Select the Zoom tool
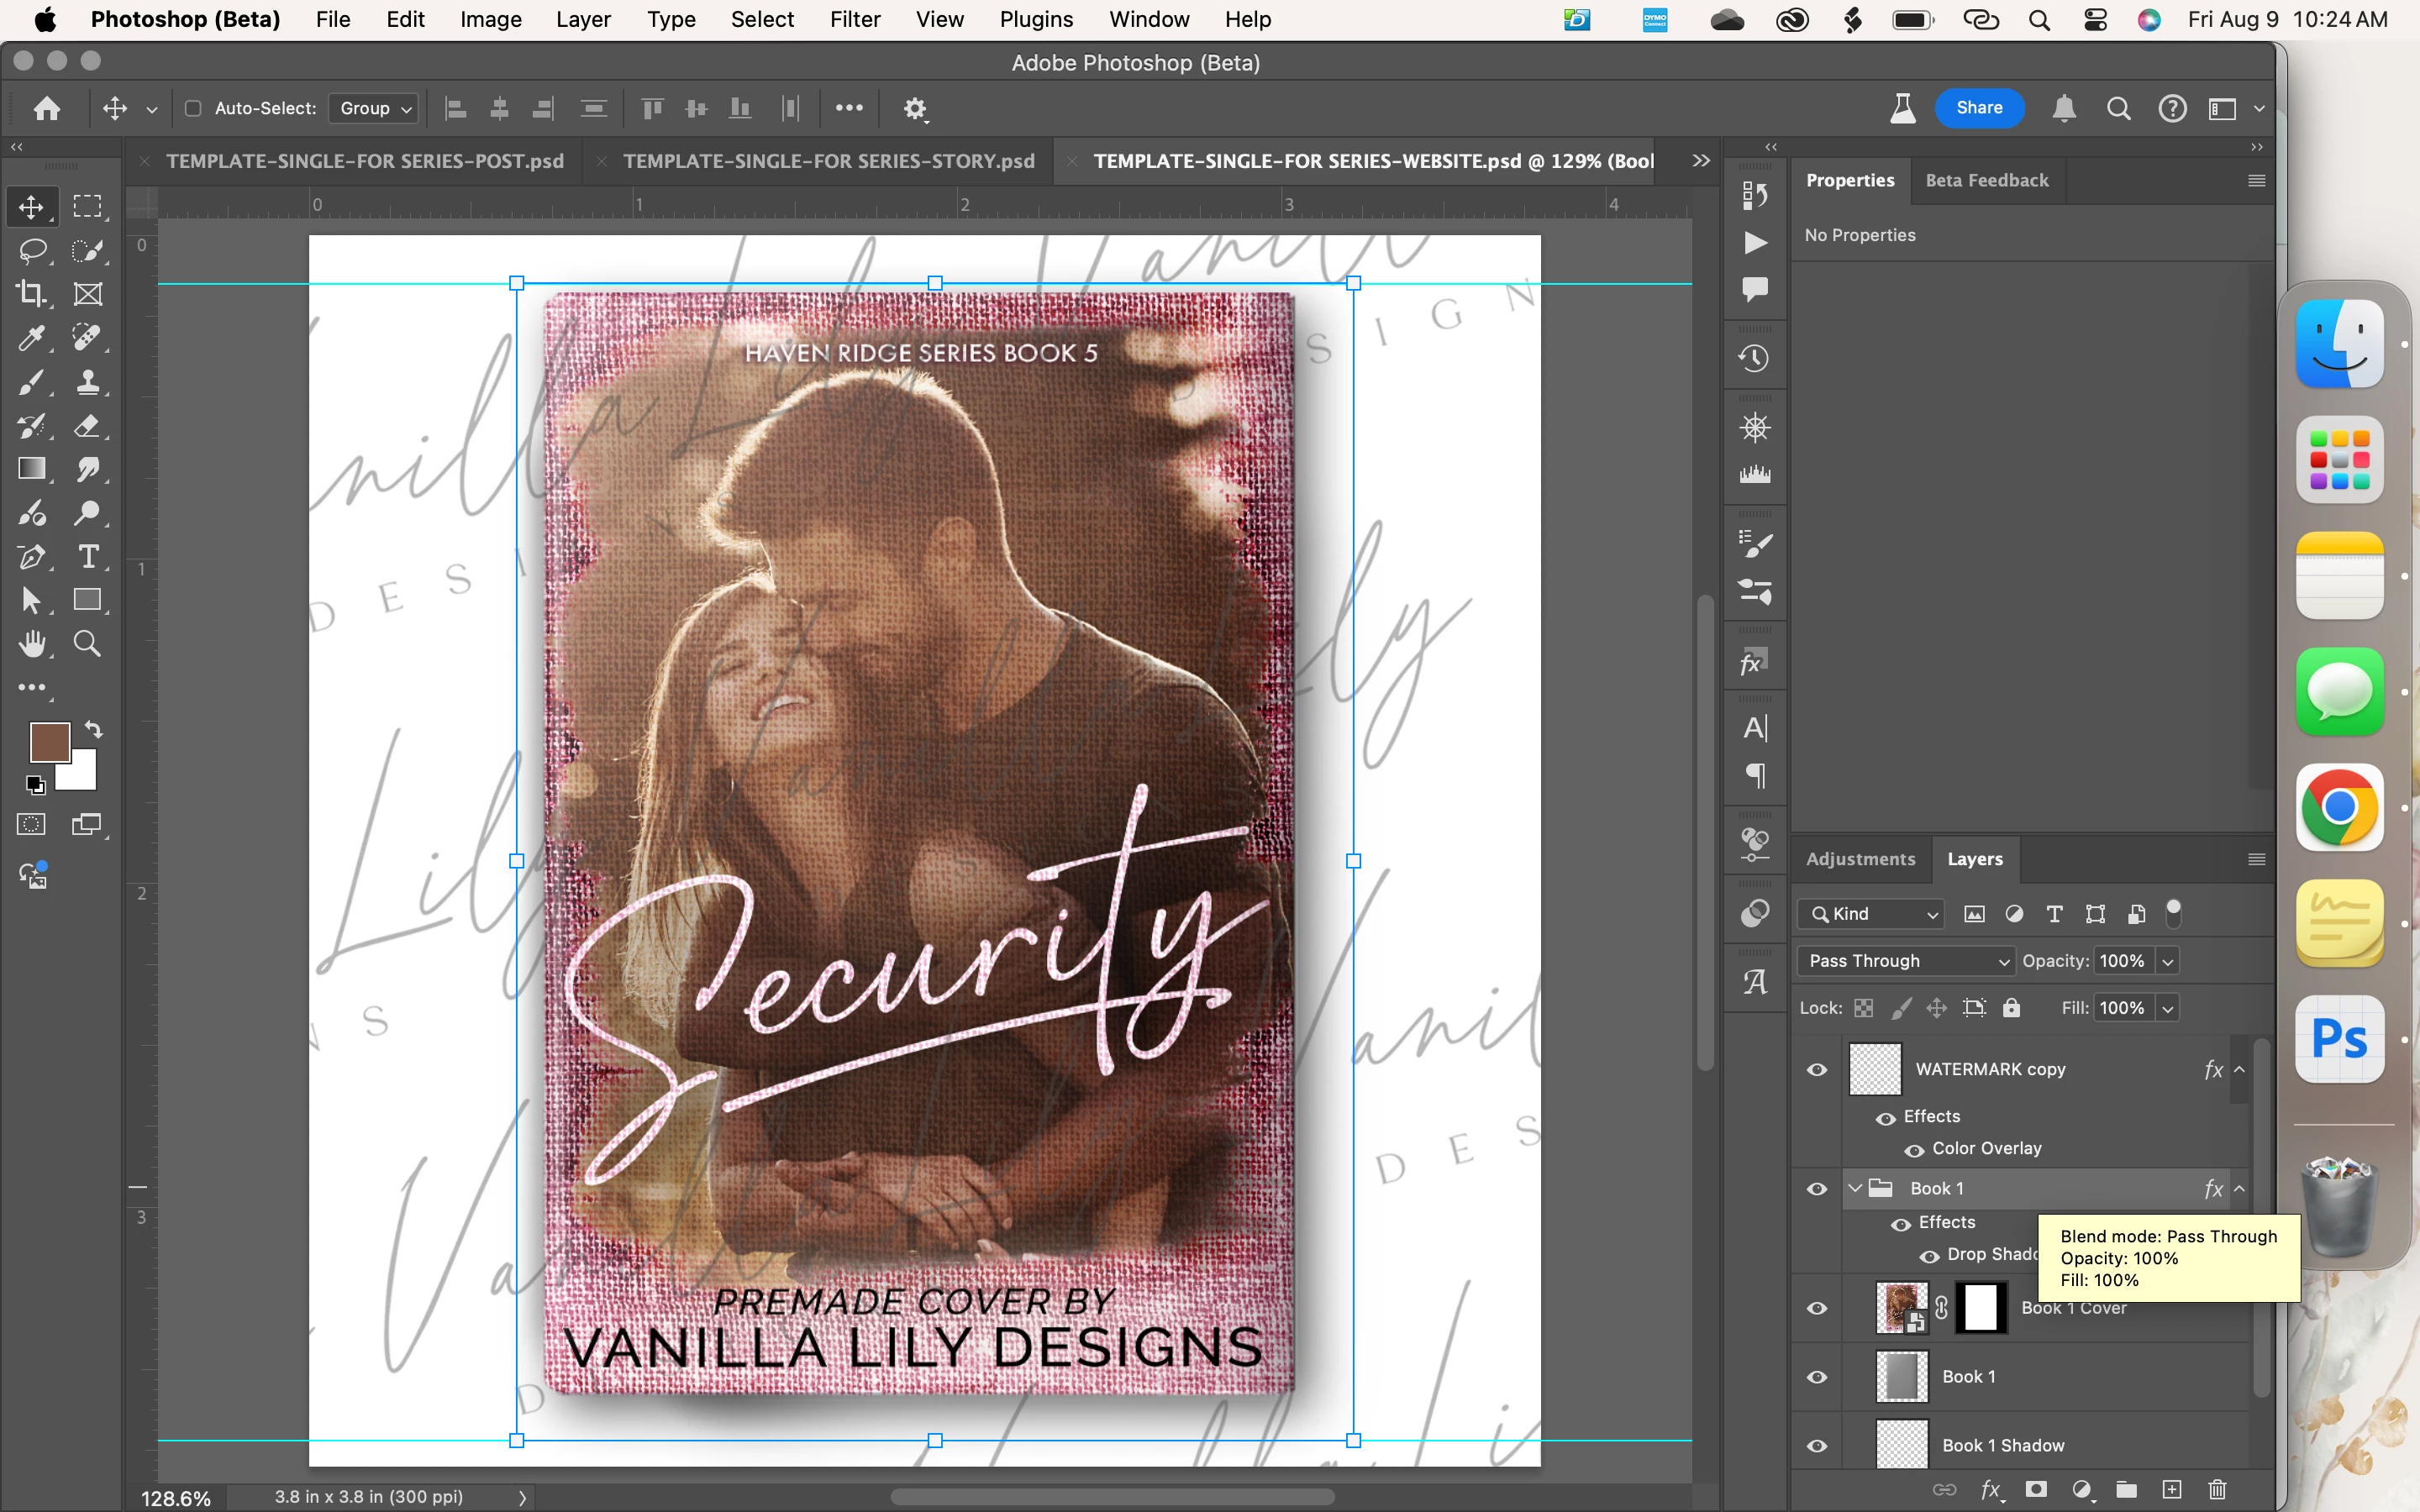This screenshot has height=1512, width=2420. [x=88, y=644]
